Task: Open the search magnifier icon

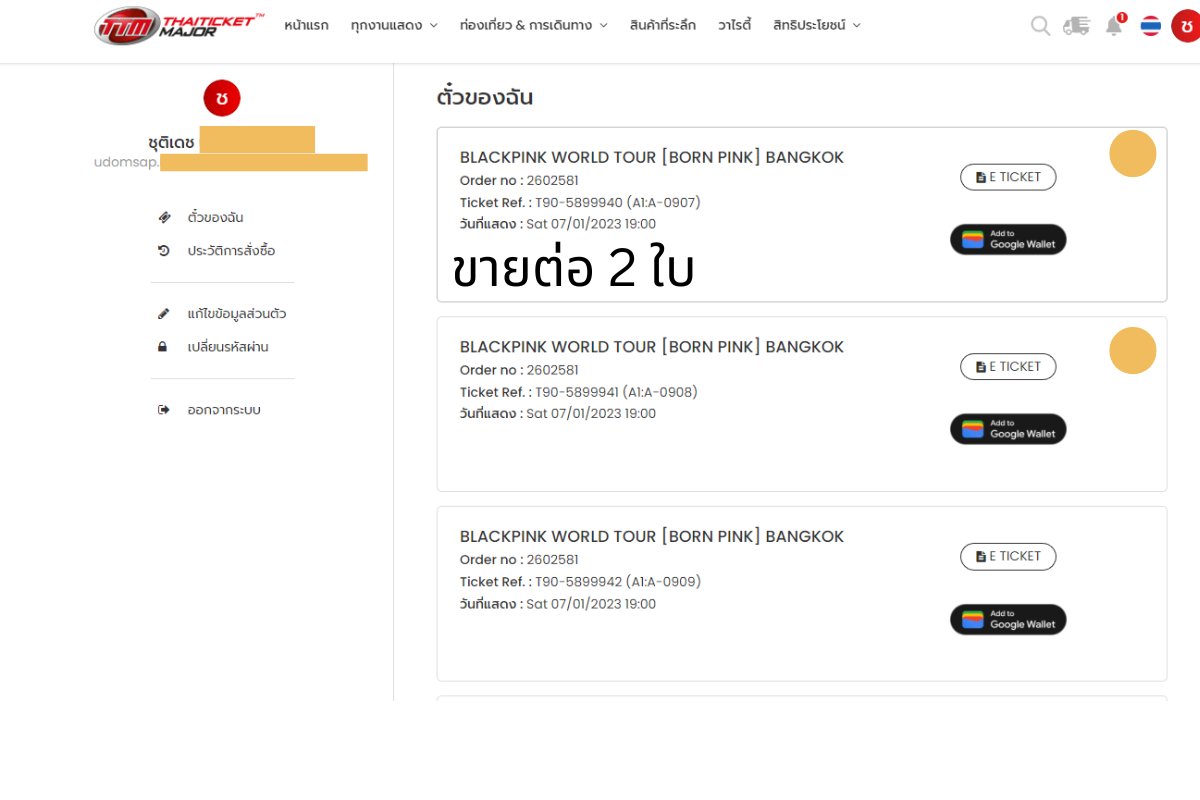Action: tap(1041, 26)
